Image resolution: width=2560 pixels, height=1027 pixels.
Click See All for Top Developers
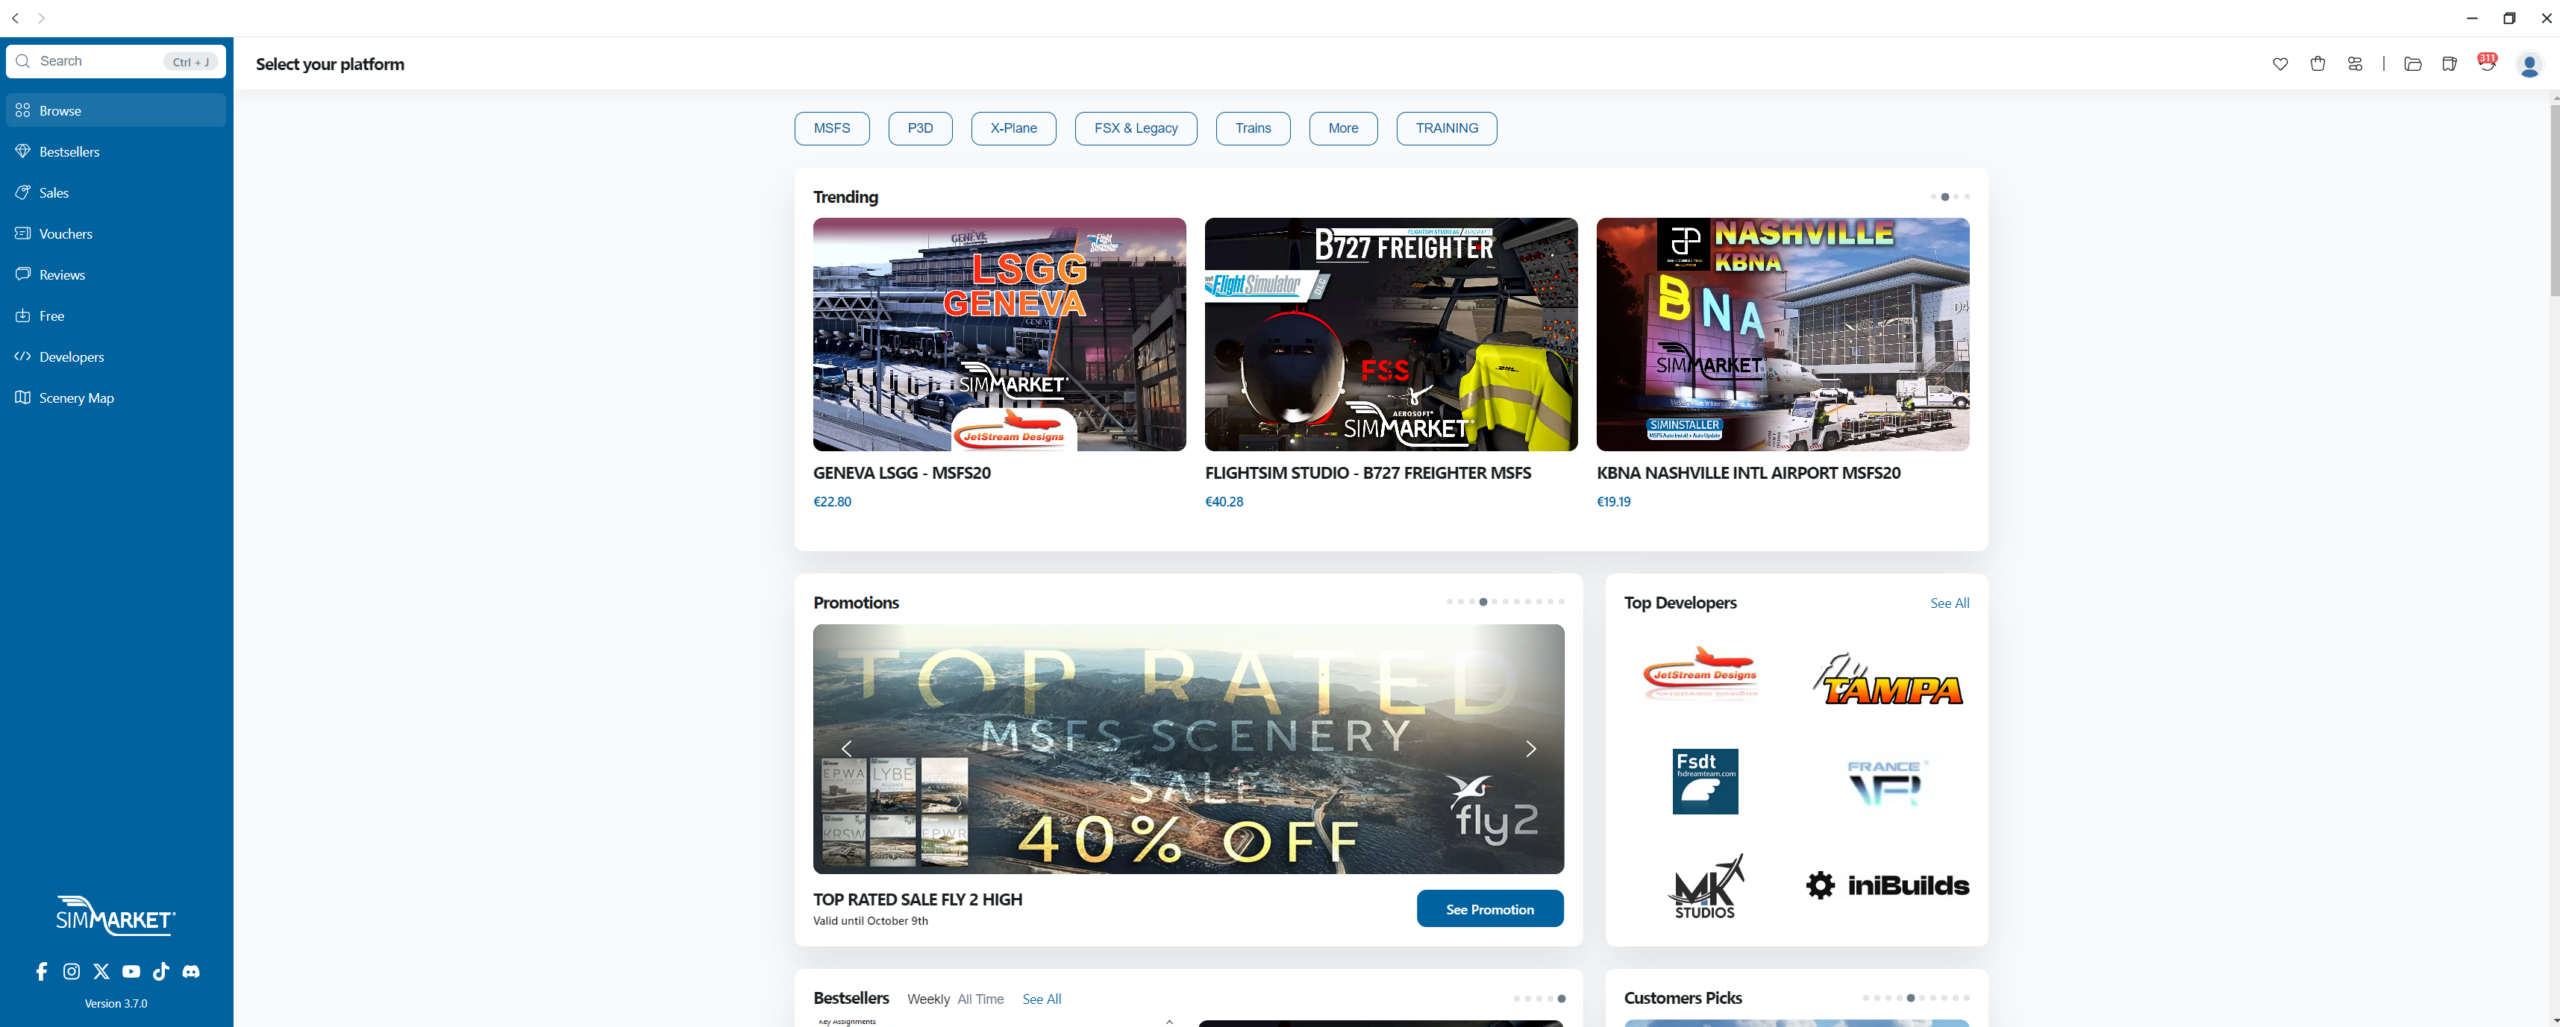[x=1949, y=603]
